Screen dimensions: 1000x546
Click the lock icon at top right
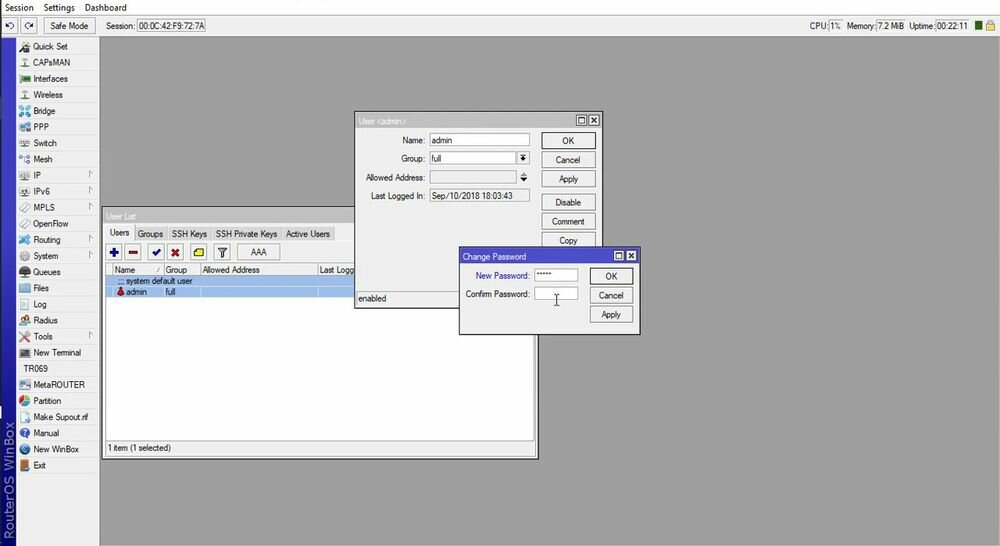coord(990,26)
